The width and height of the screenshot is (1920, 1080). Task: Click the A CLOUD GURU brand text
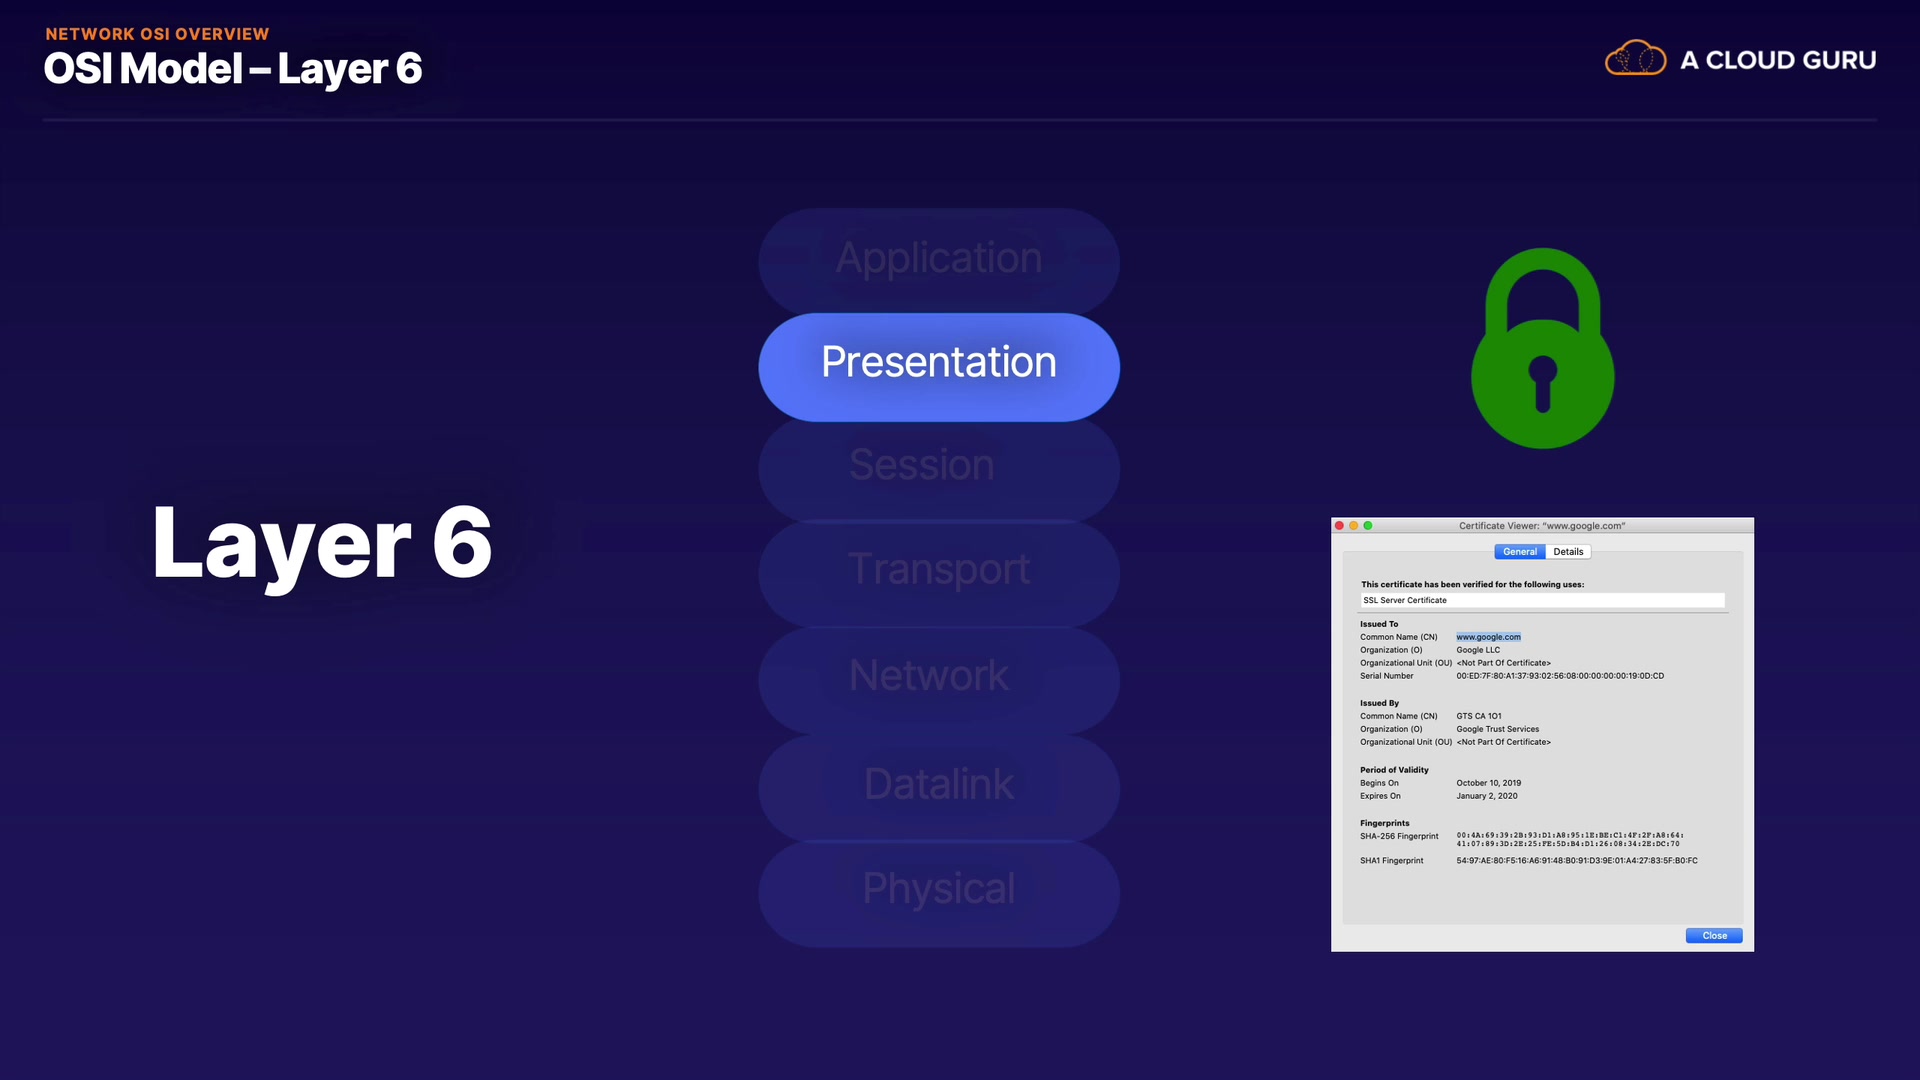coord(1777,60)
